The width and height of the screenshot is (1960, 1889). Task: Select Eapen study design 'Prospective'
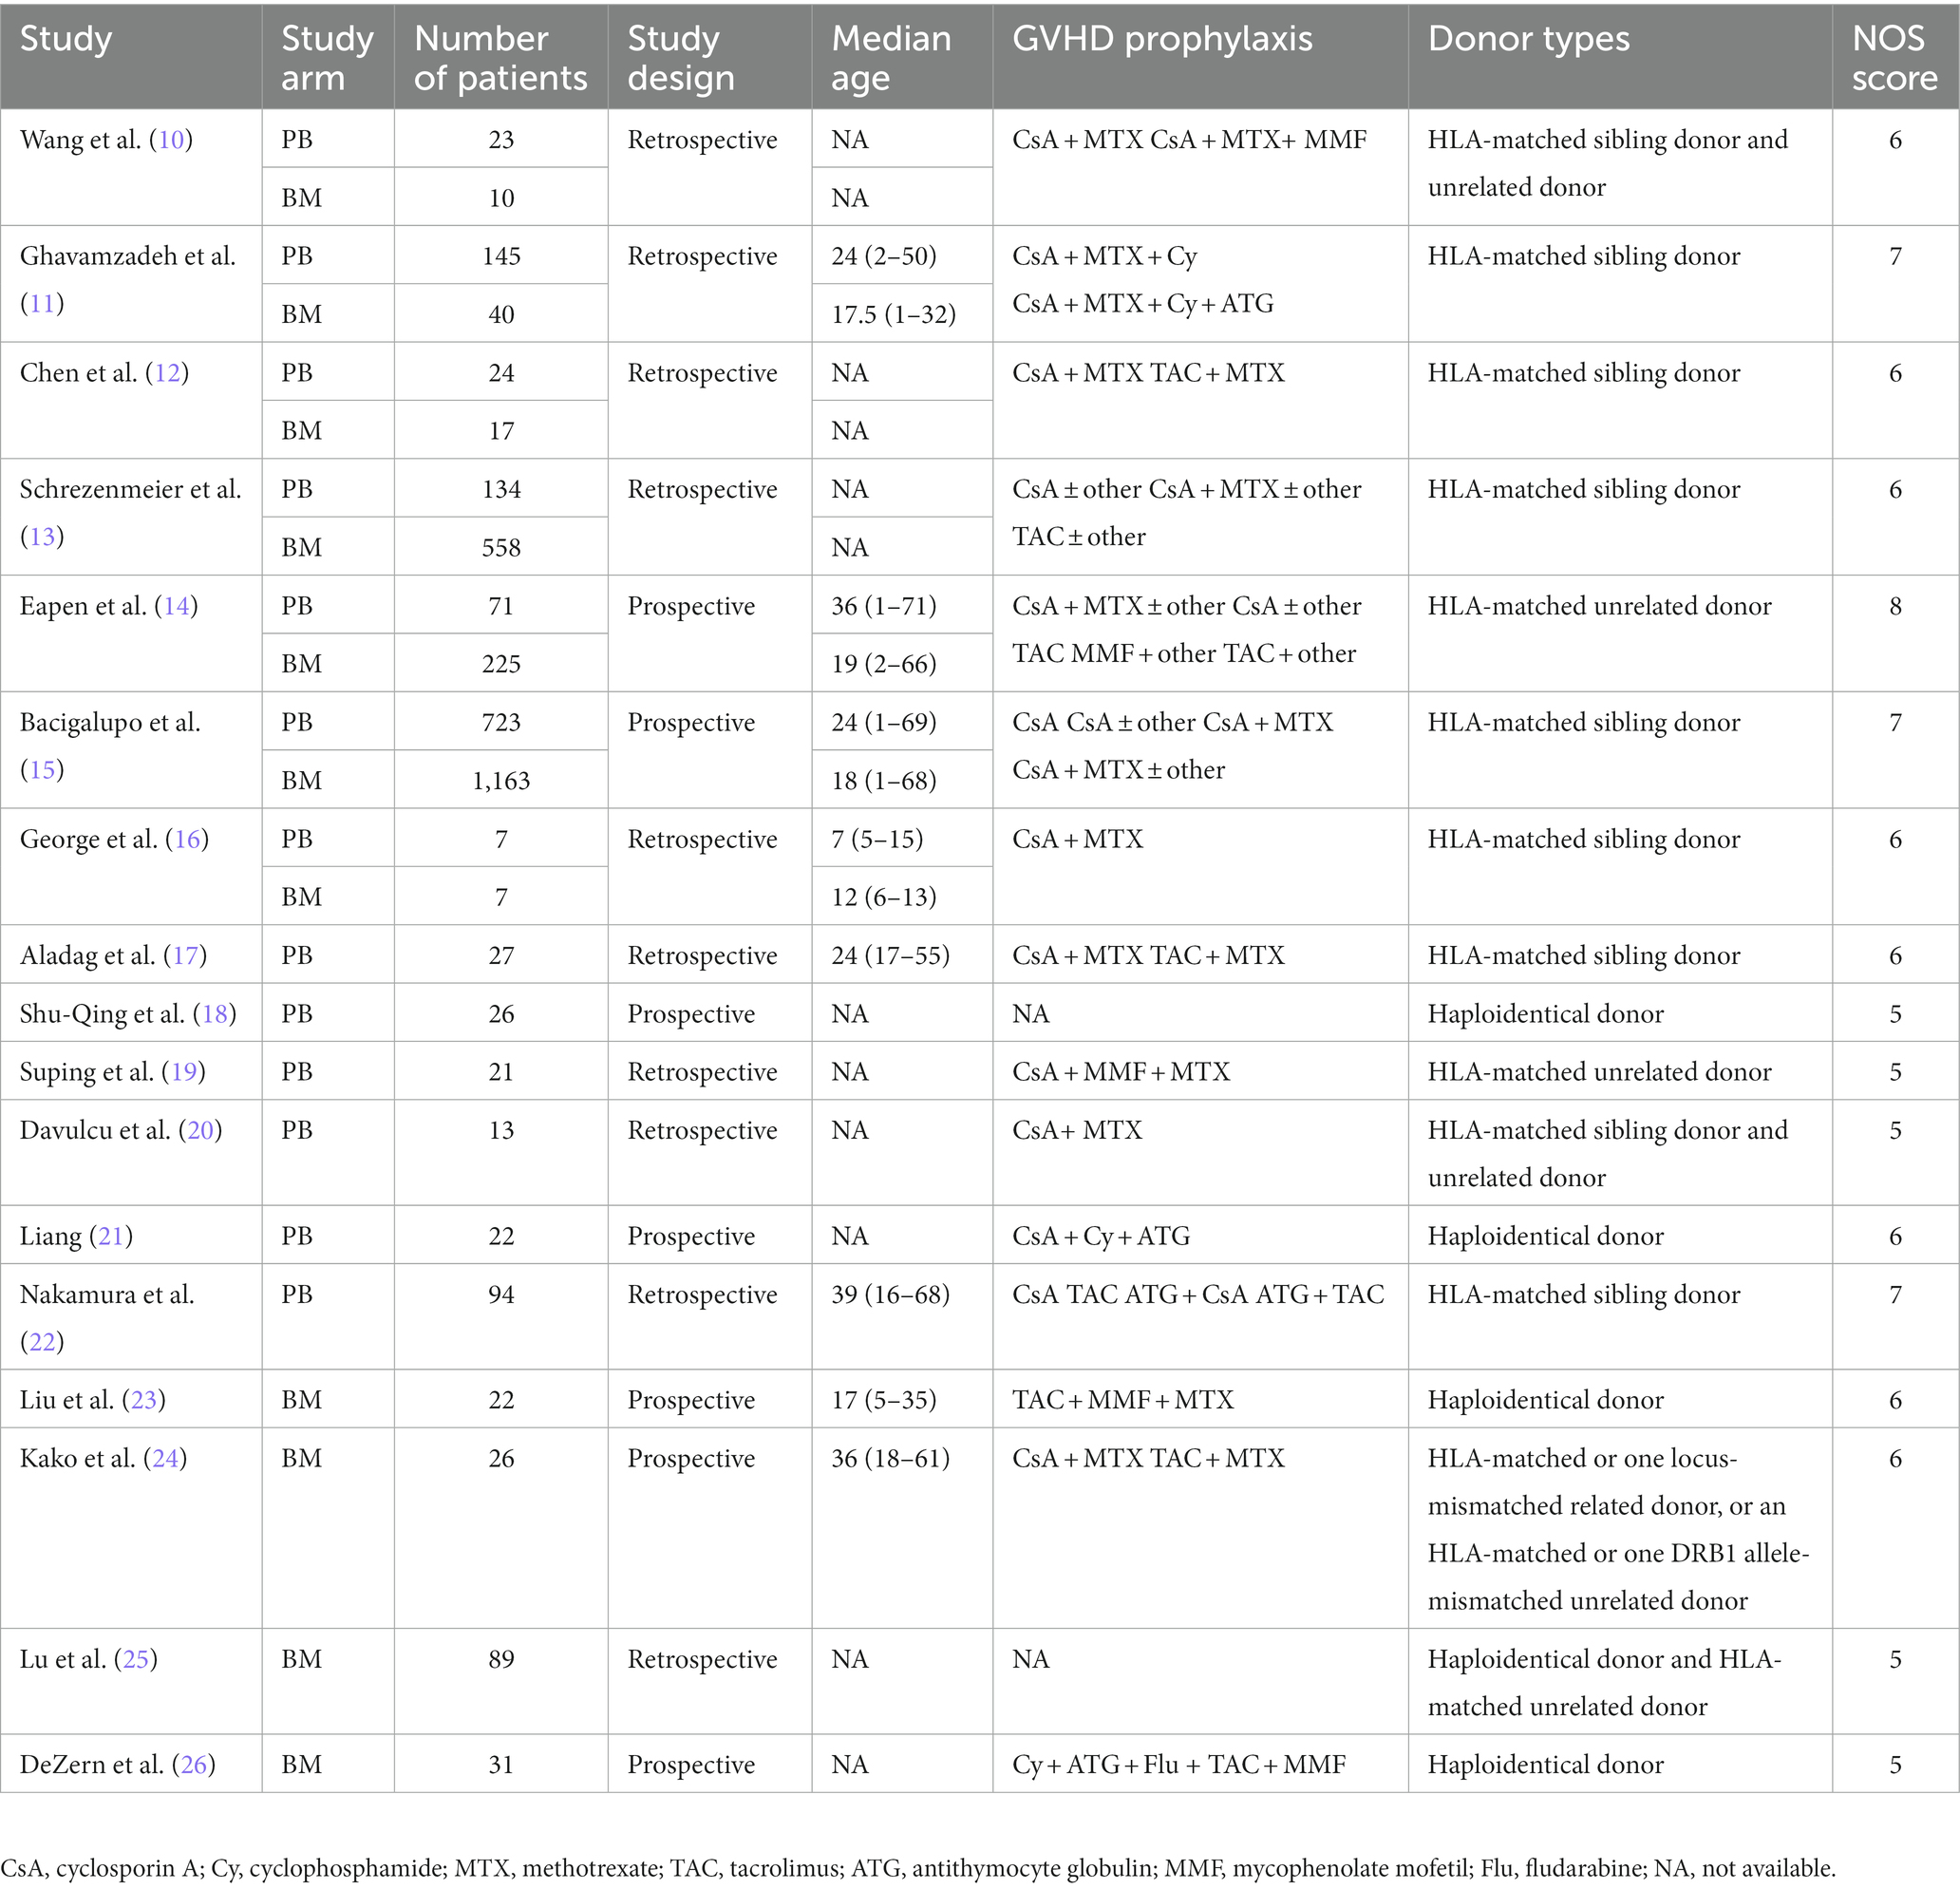(x=691, y=606)
